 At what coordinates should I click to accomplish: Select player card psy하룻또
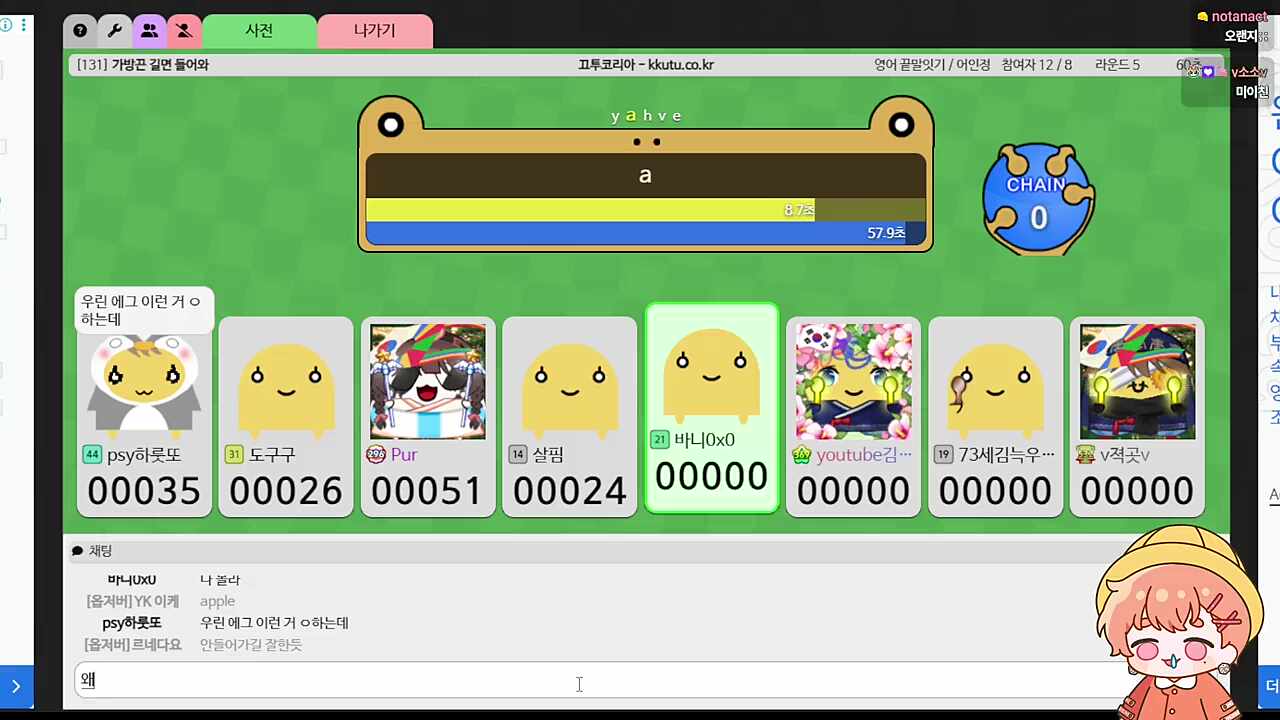click(x=144, y=417)
